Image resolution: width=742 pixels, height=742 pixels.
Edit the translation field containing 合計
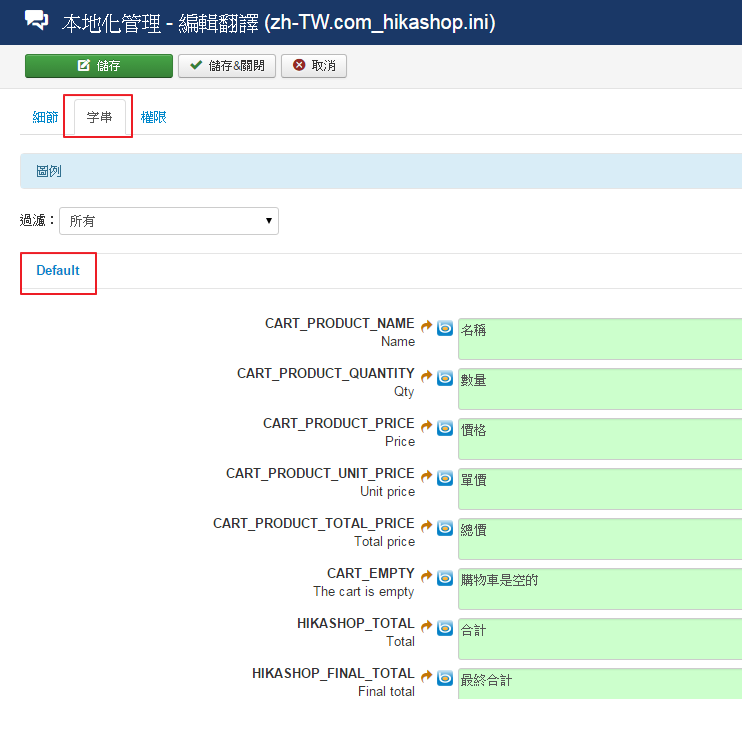coord(600,639)
